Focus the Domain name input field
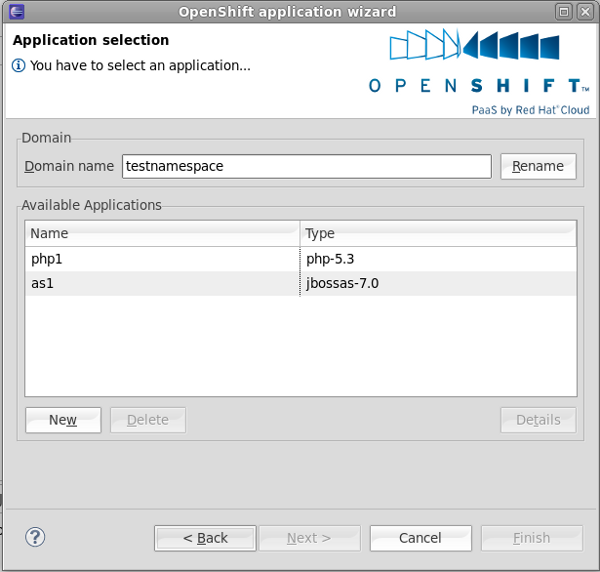The width and height of the screenshot is (600, 572). point(307,166)
